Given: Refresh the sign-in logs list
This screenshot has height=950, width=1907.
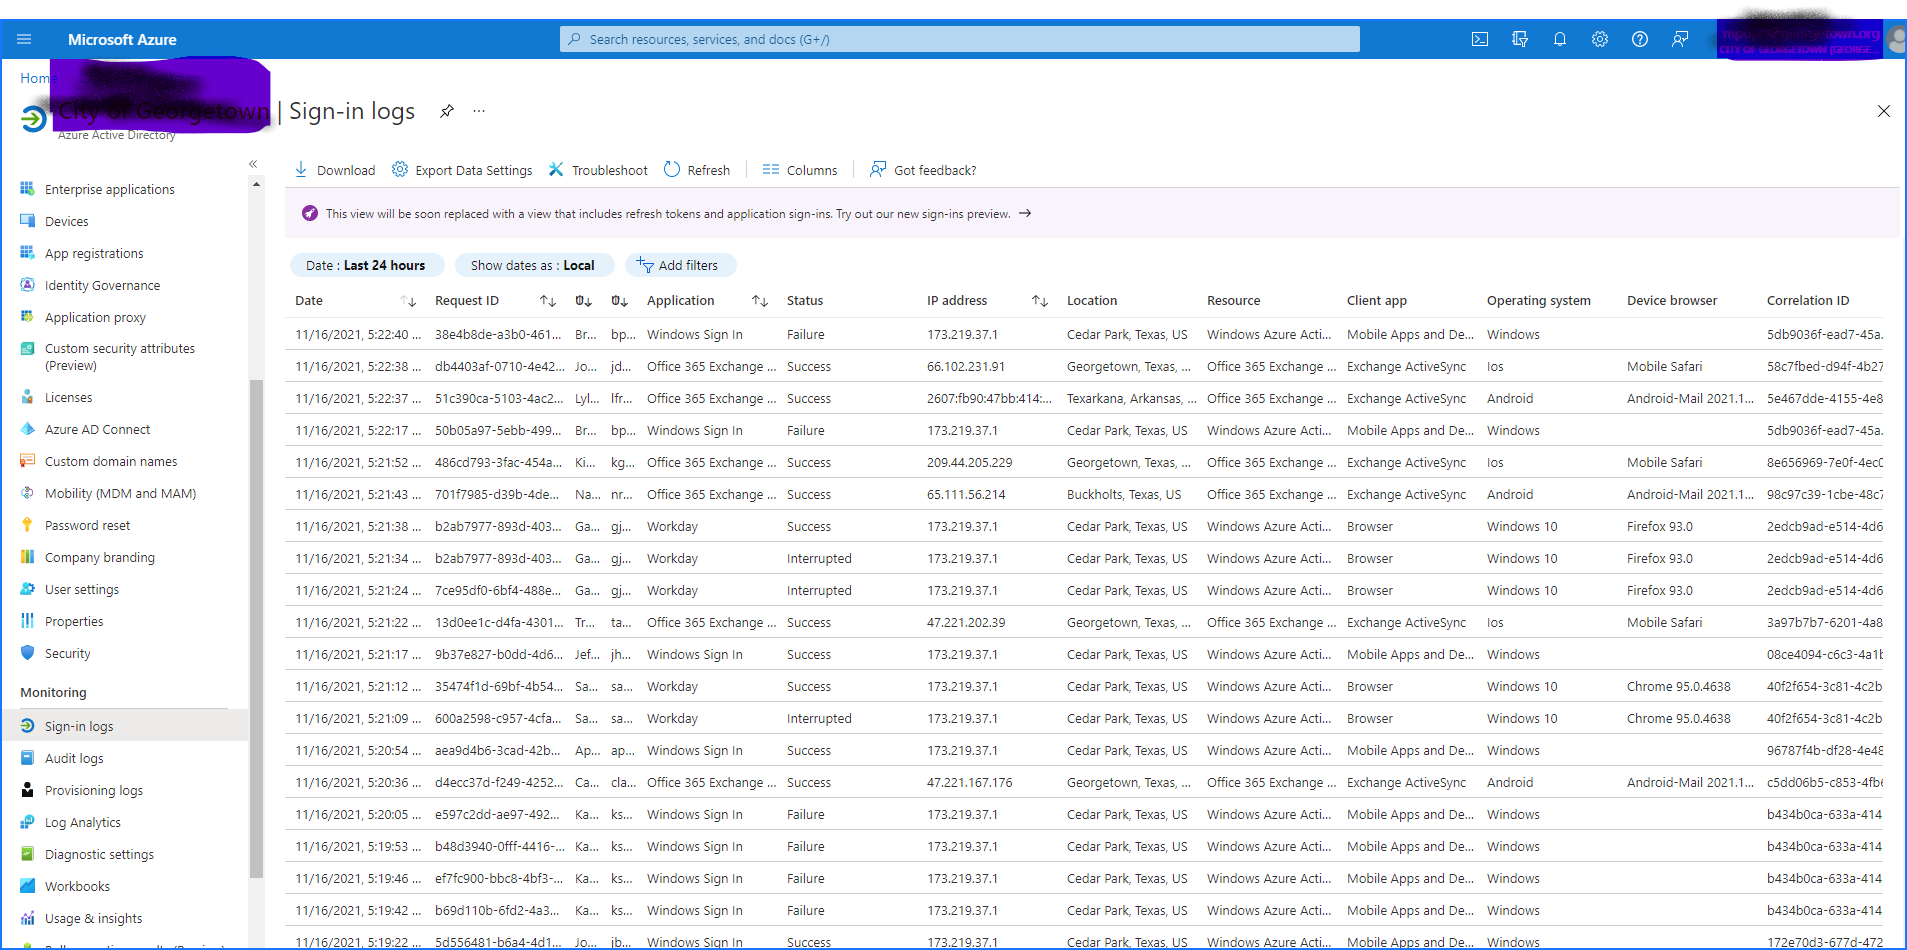Looking at the screenshot, I should tap(697, 170).
